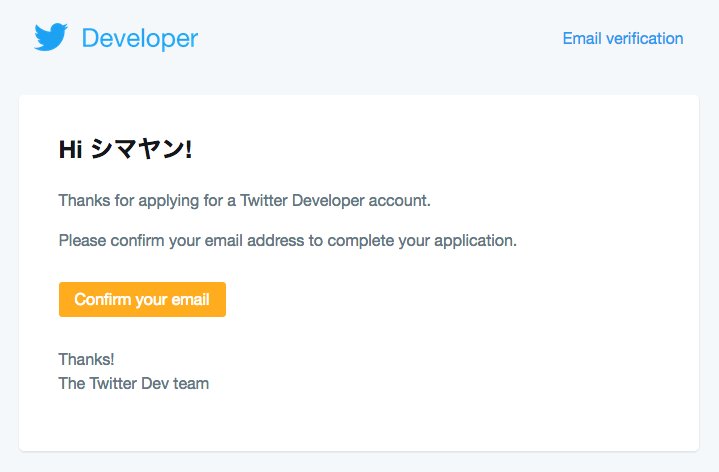Click the word "team" in the signature

click(191, 384)
